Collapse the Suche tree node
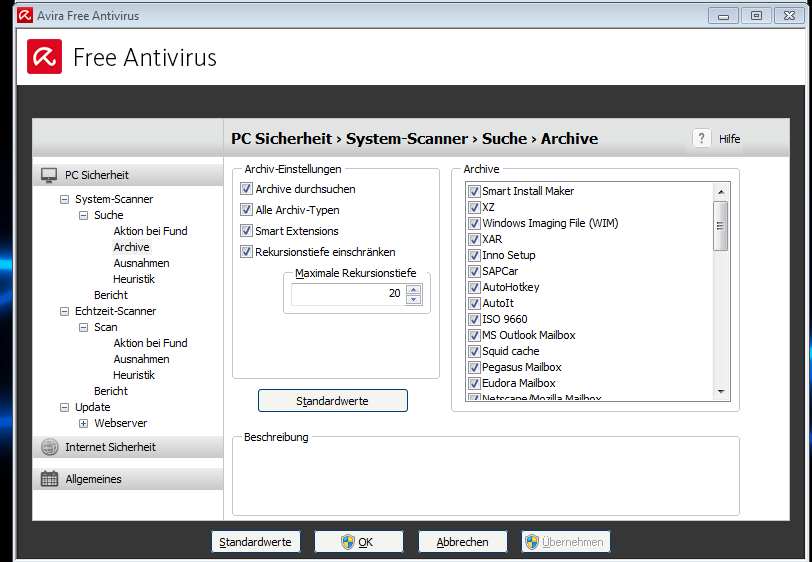Viewport: 812px width, 562px height. [x=83, y=215]
